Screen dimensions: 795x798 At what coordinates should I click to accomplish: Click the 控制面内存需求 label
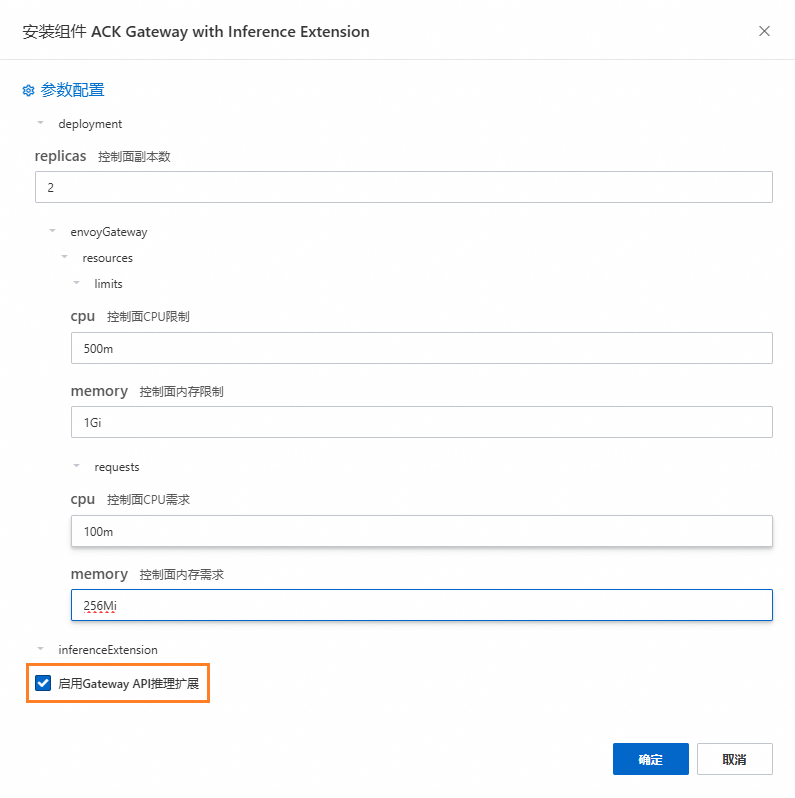(x=181, y=575)
